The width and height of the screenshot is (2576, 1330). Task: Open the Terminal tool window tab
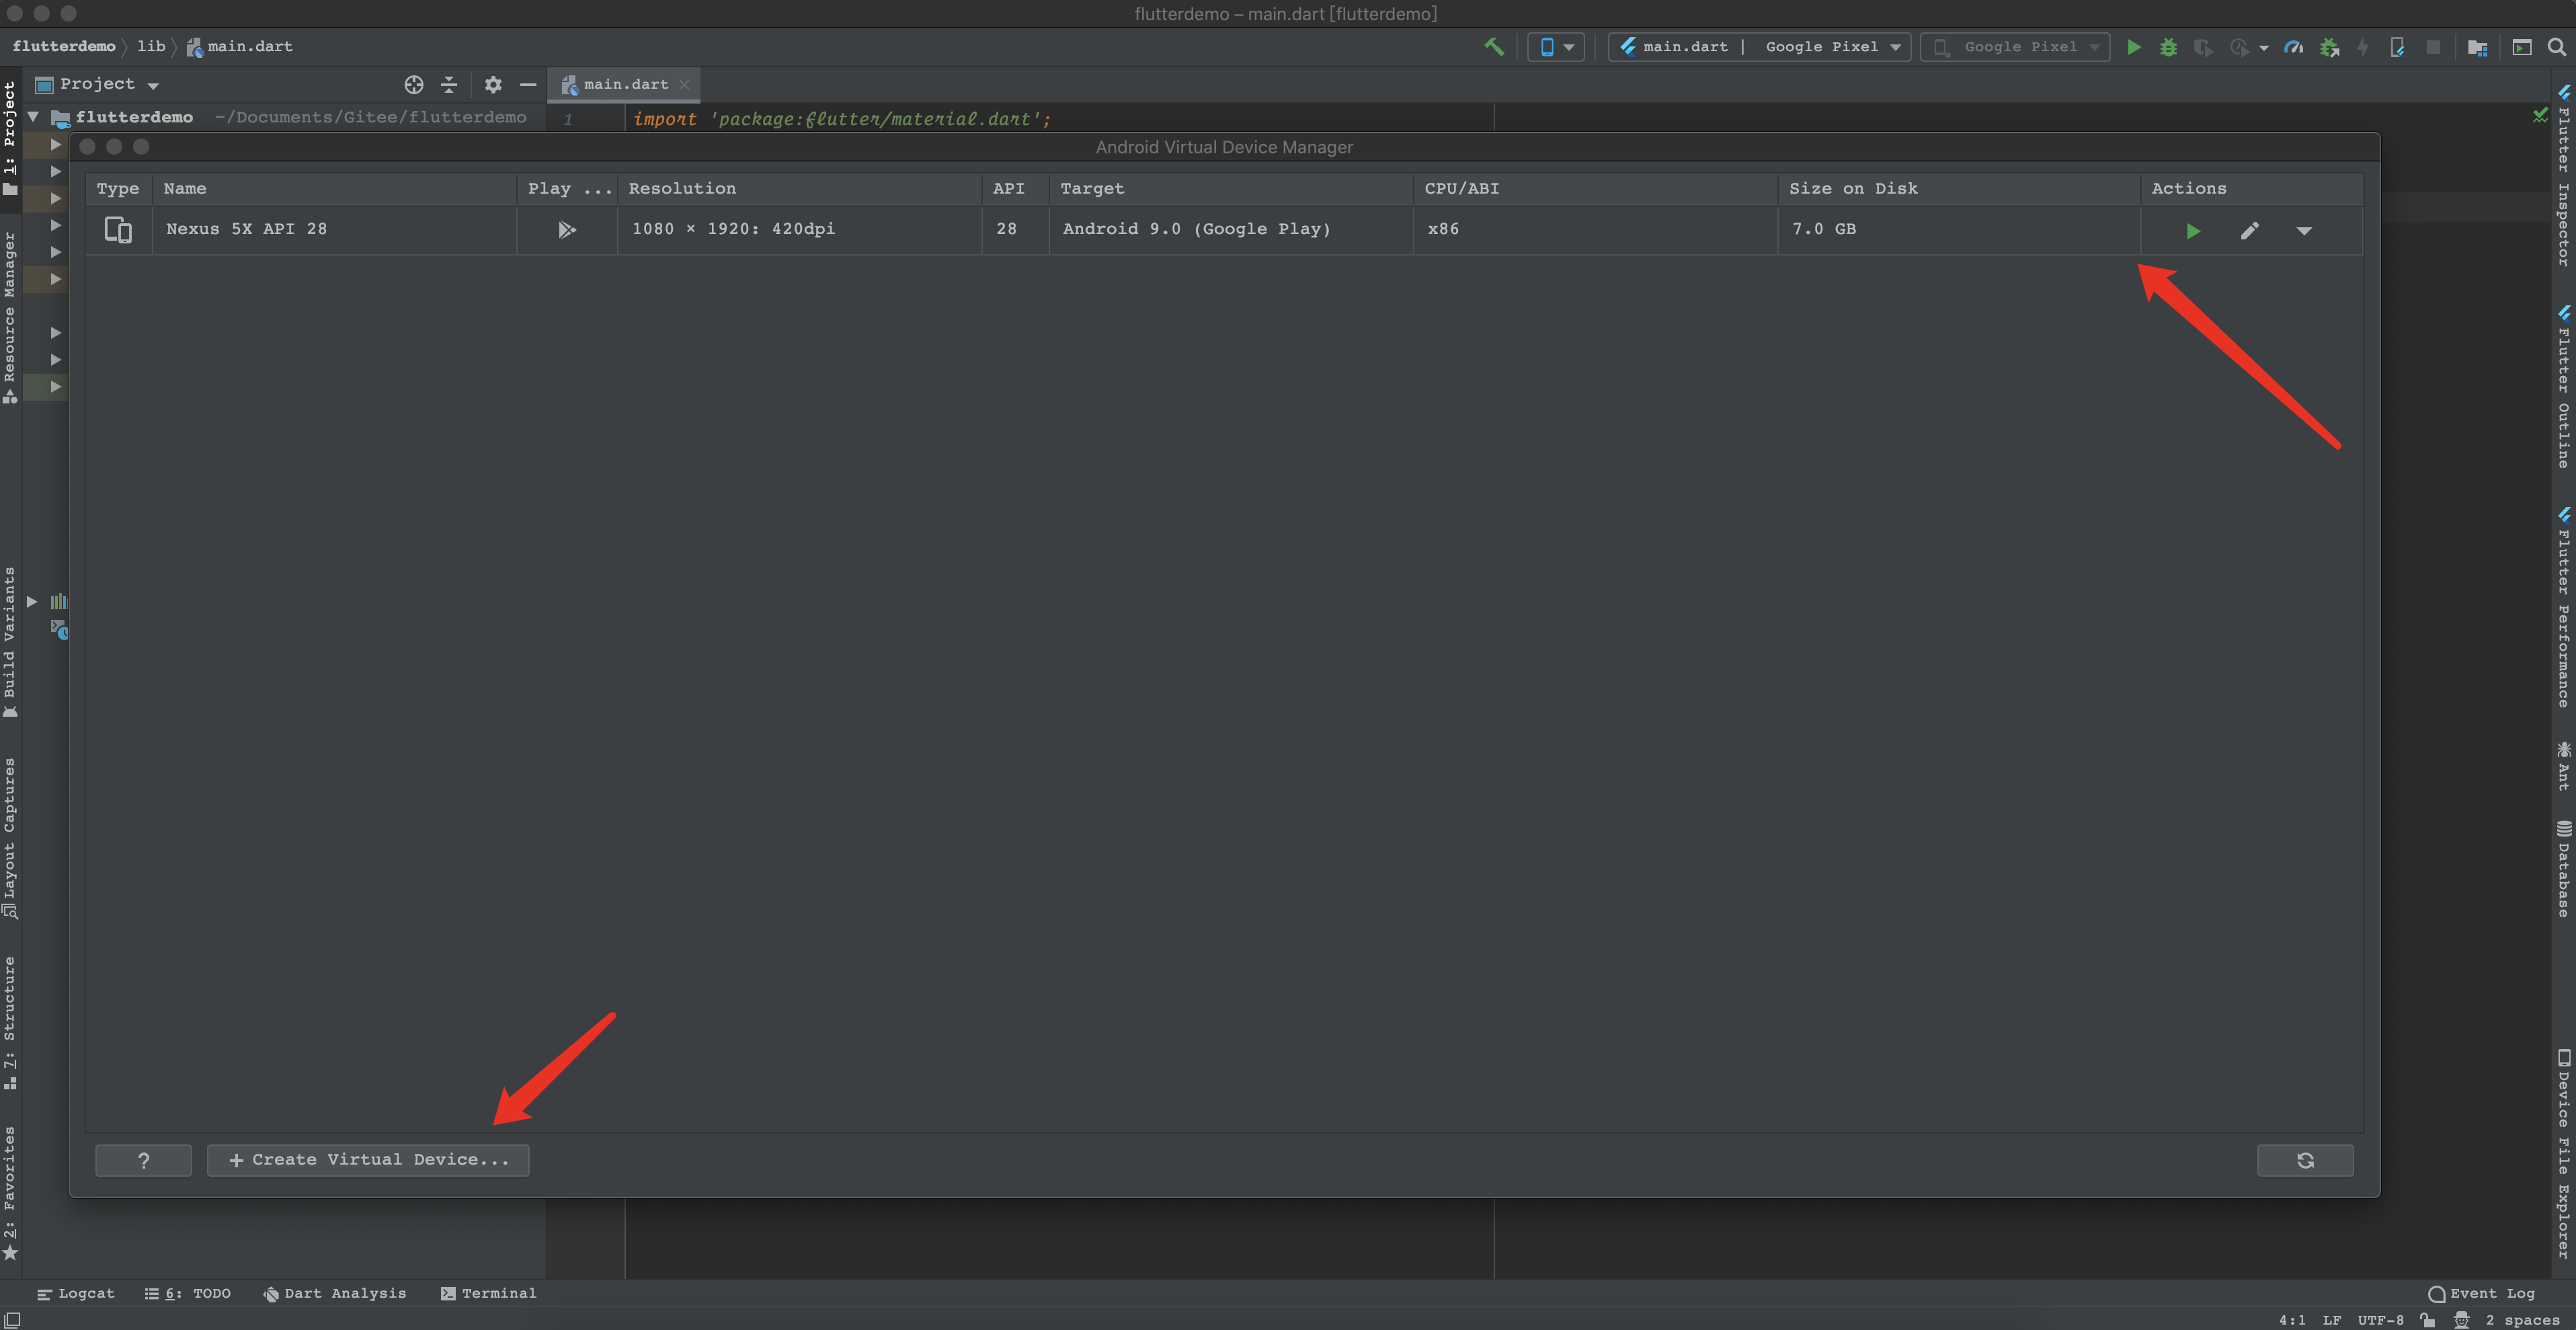(488, 1293)
